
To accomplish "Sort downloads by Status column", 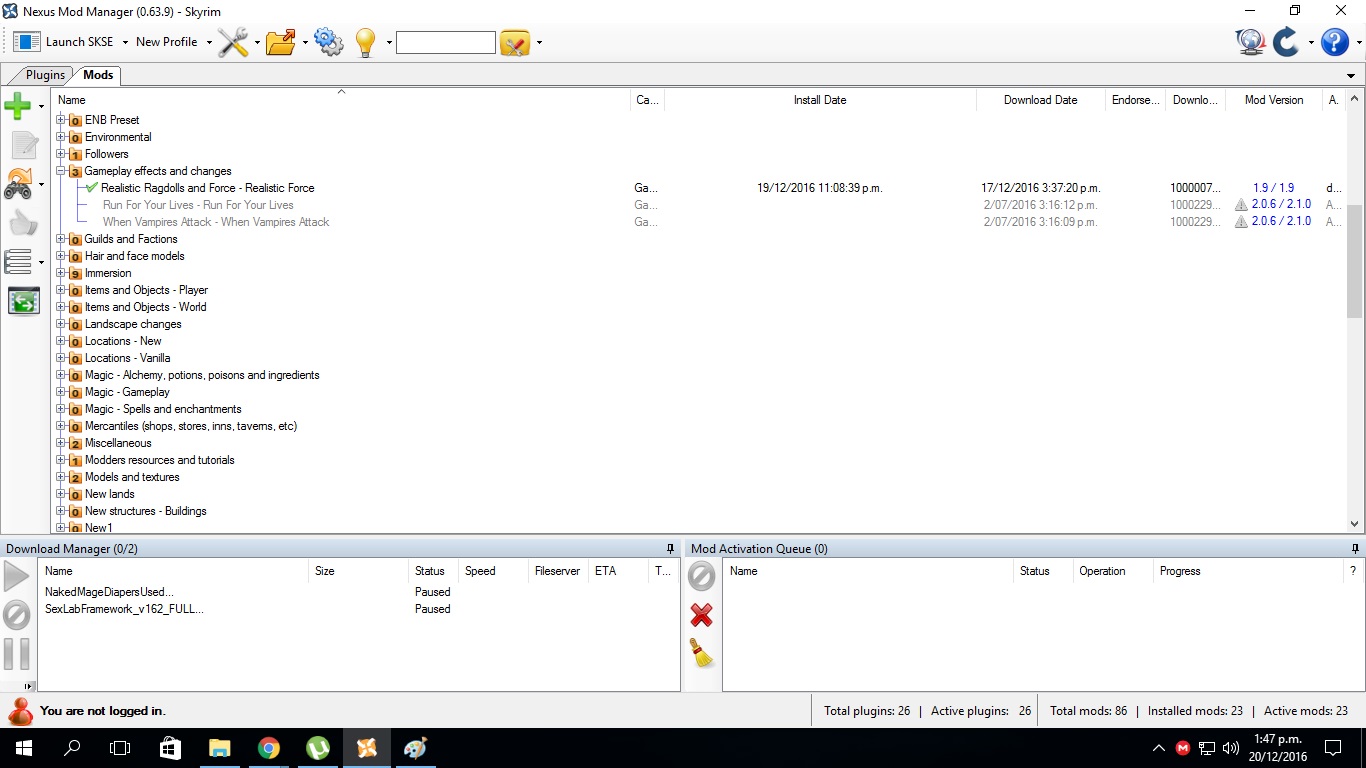I will pyautogui.click(x=434, y=571).
